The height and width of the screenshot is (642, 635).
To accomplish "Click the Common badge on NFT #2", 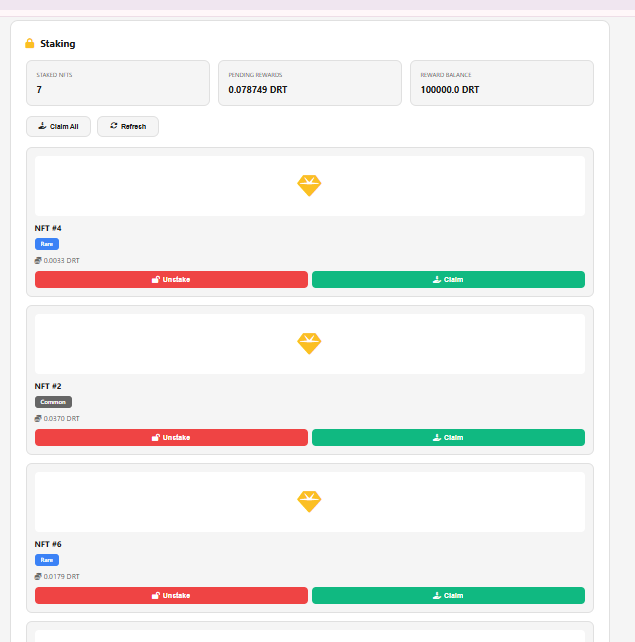I will (x=53, y=402).
